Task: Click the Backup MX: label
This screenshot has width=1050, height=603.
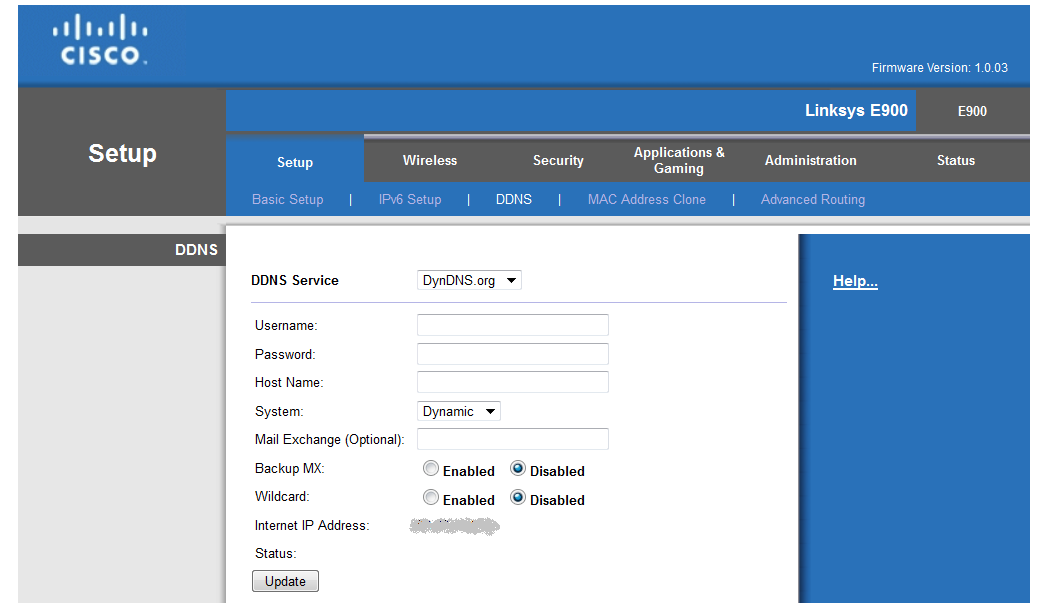Action: tap(289, 468)
